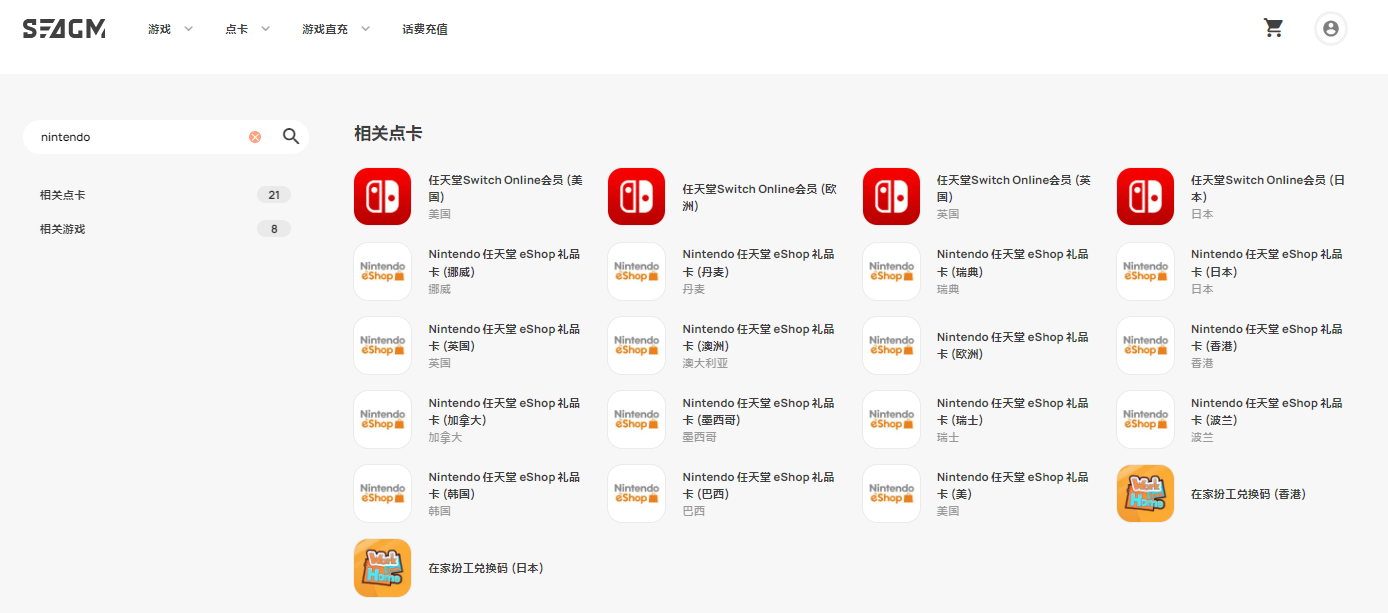Click the eShop 礼品卡 (英国) icon

tap(382, 345)
